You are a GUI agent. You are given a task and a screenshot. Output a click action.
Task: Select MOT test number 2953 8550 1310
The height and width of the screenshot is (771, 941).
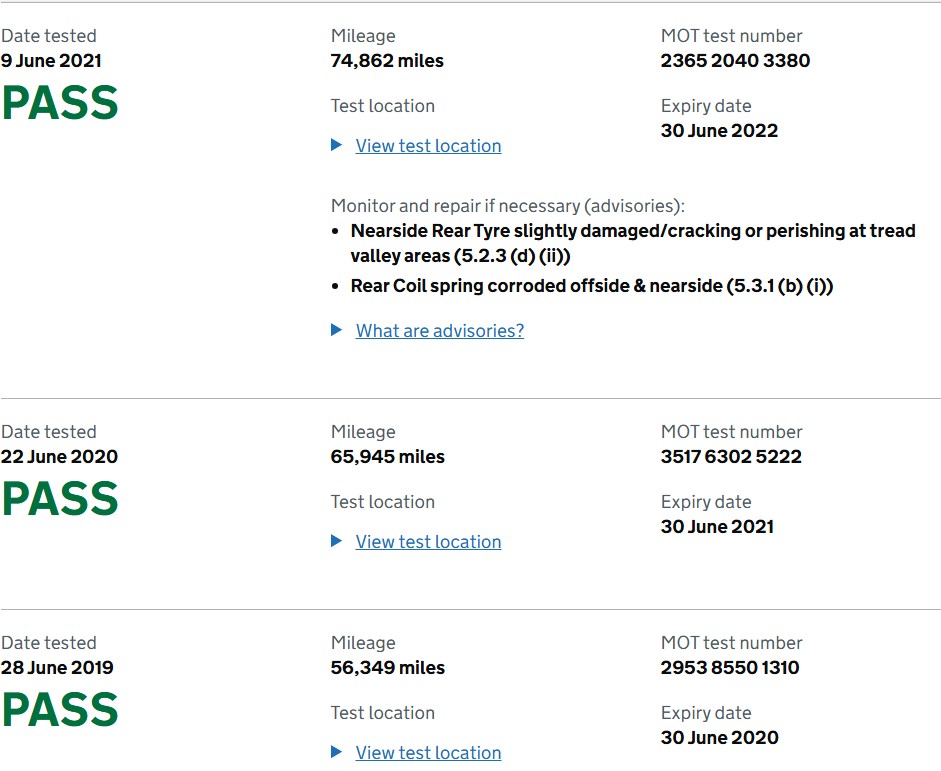tap(730, 668)
